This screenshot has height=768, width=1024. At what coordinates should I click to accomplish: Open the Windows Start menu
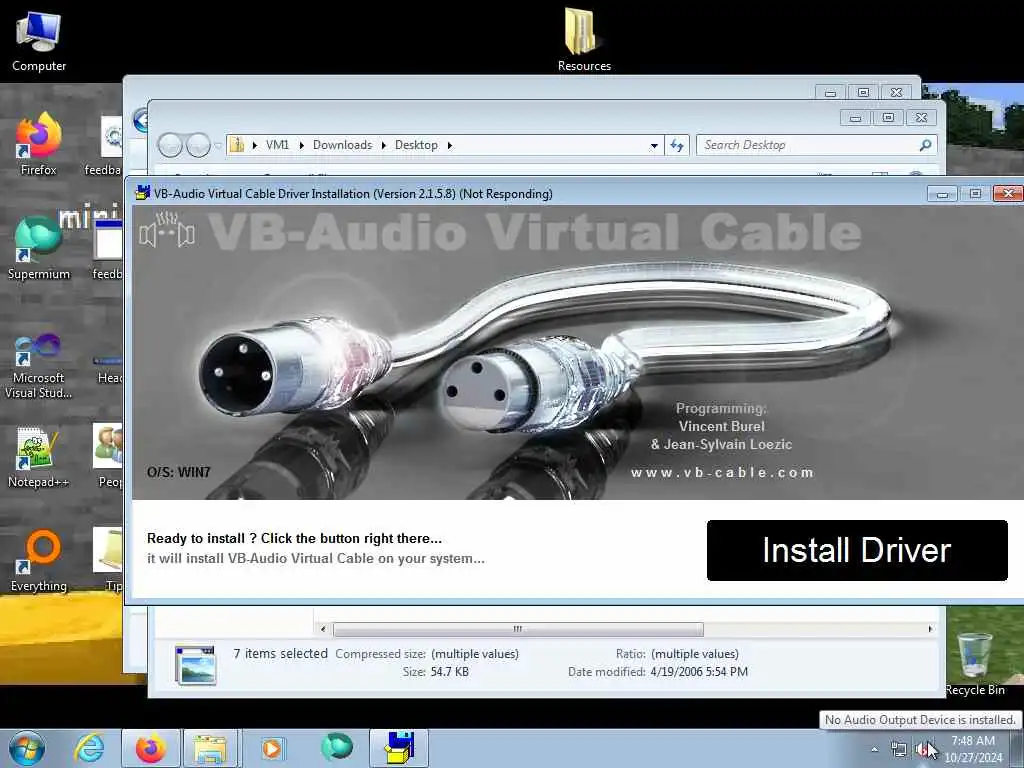pyautogui.click(x=26, y=748)
